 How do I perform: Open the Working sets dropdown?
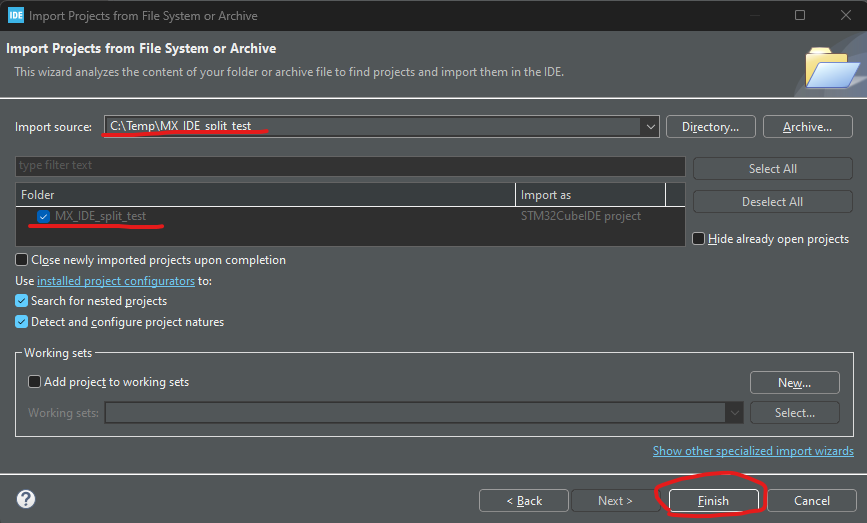click(735, 412)
